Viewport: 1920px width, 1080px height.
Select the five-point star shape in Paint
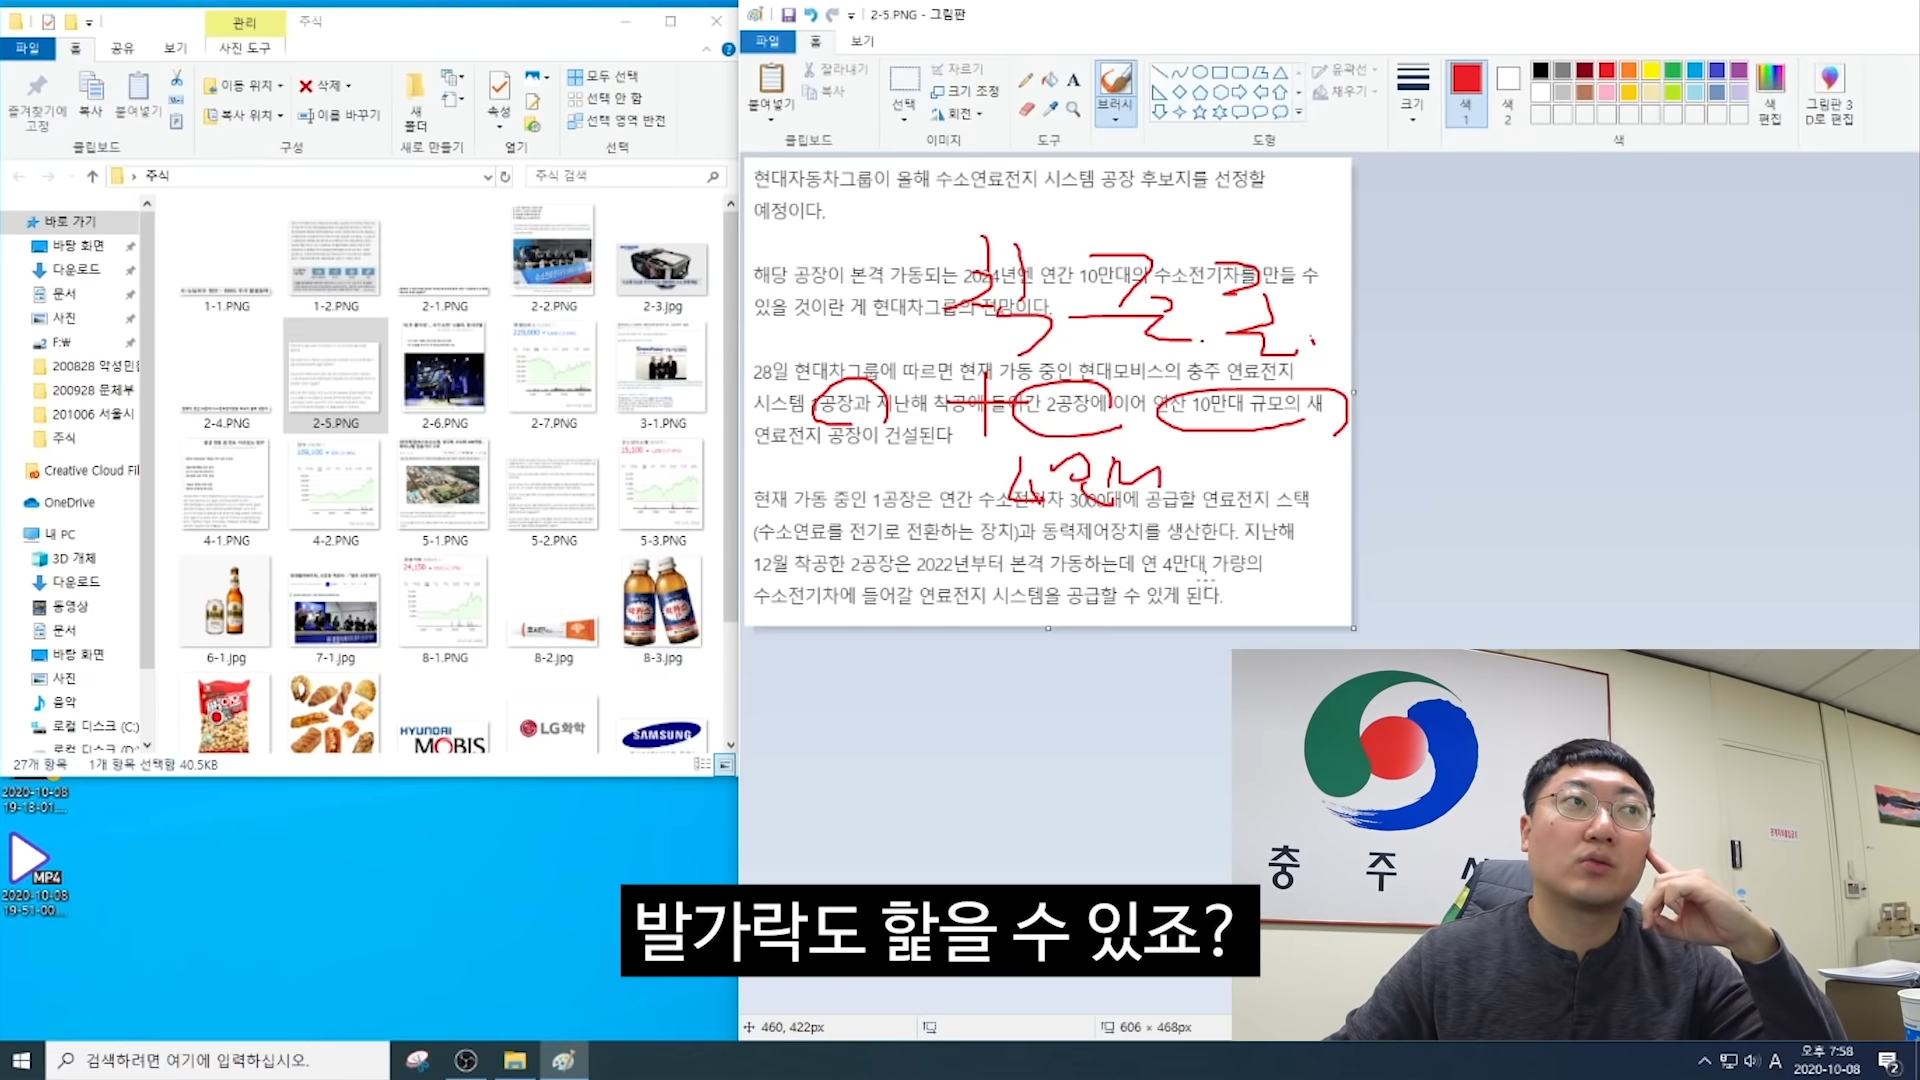[x=1199, y=112]
